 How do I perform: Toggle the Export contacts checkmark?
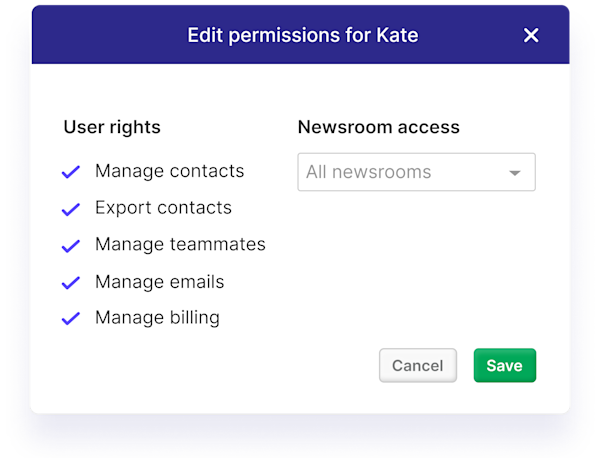(x=71, y=209)
